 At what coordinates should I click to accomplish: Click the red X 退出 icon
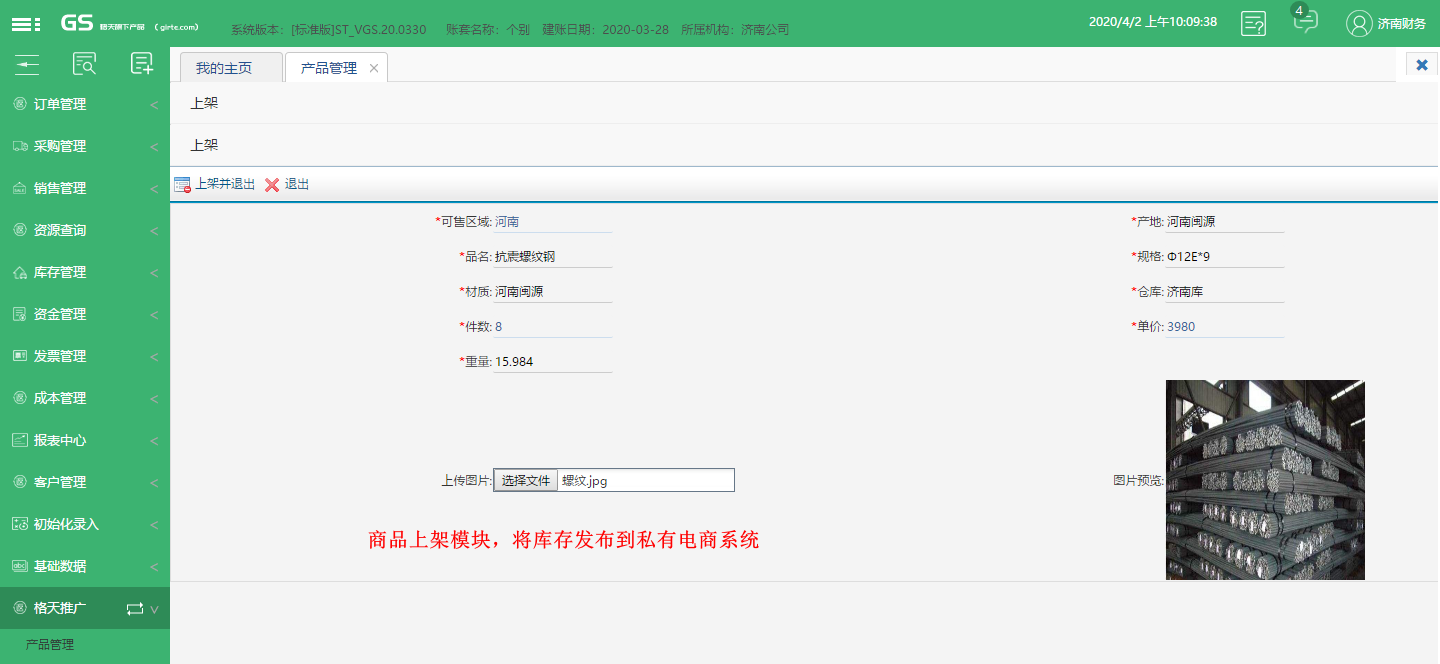(x=272, y=185)
